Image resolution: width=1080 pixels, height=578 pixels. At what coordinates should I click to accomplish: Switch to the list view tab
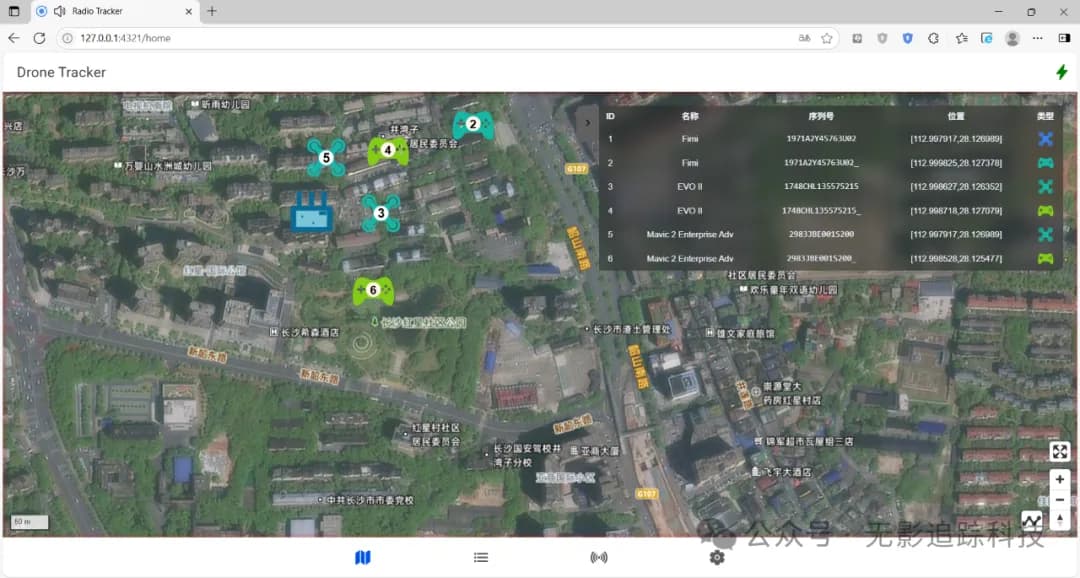(x=481, y=557)
